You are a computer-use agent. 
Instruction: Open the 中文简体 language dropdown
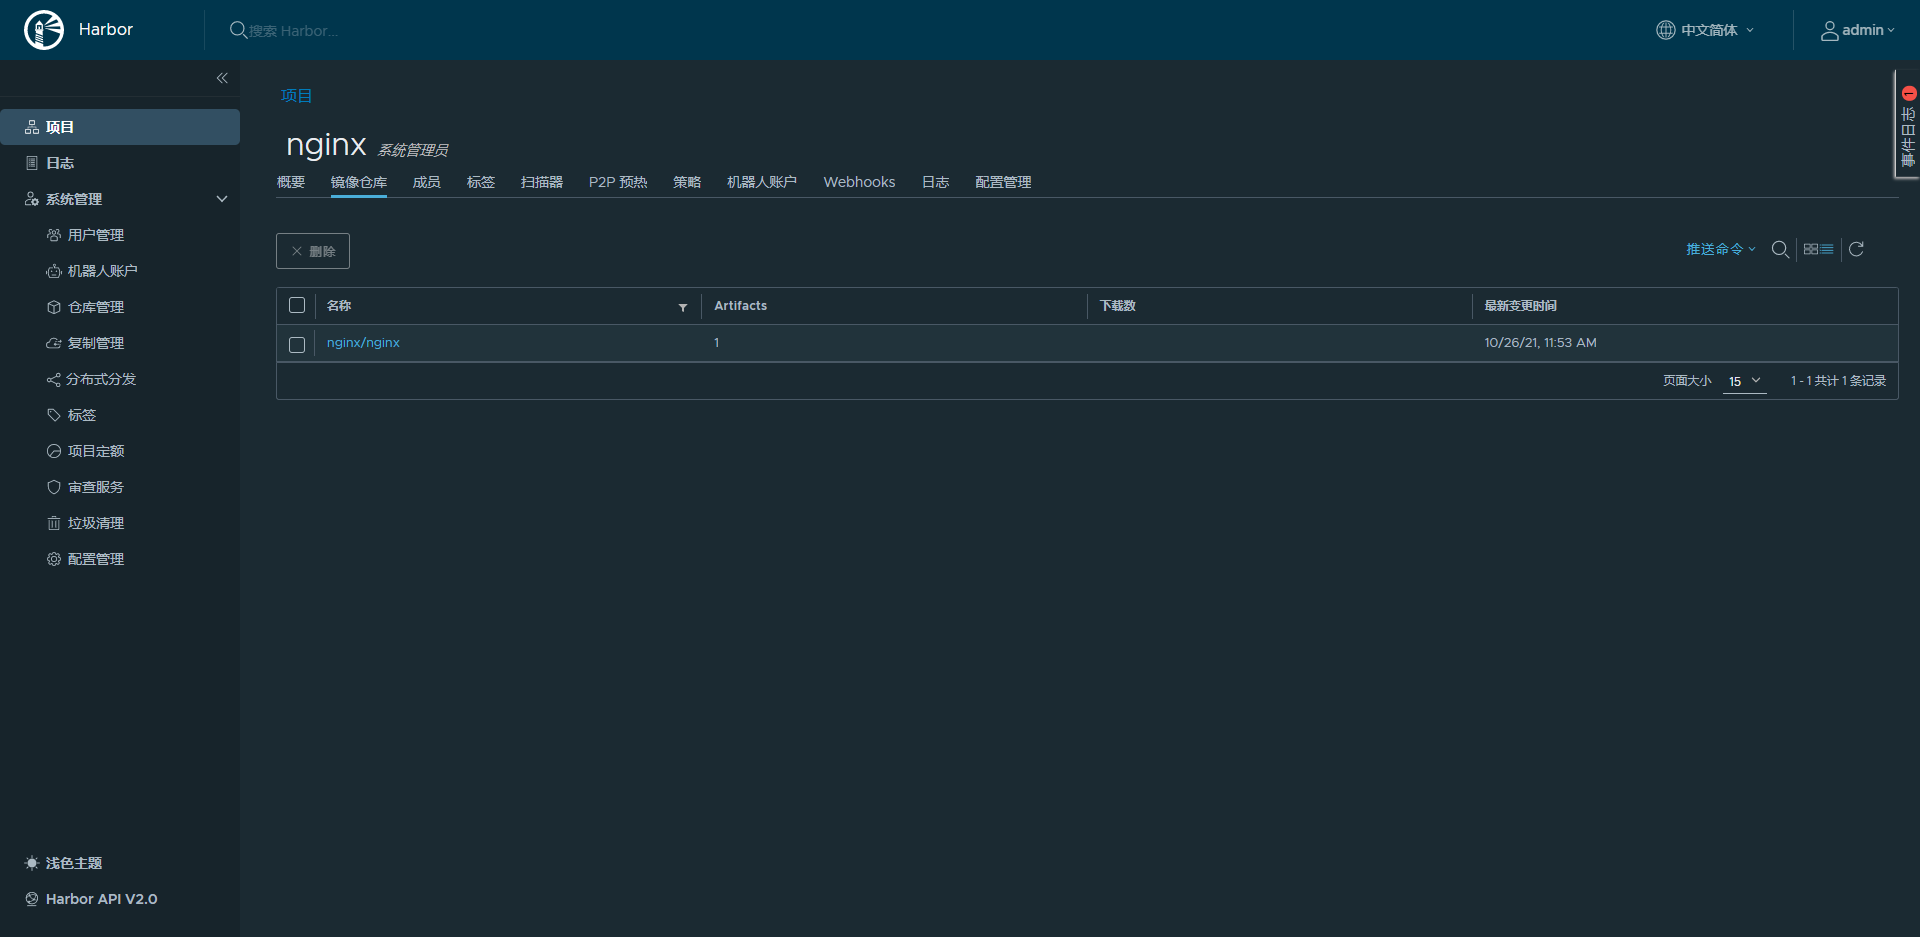[x=1705, y=30]
